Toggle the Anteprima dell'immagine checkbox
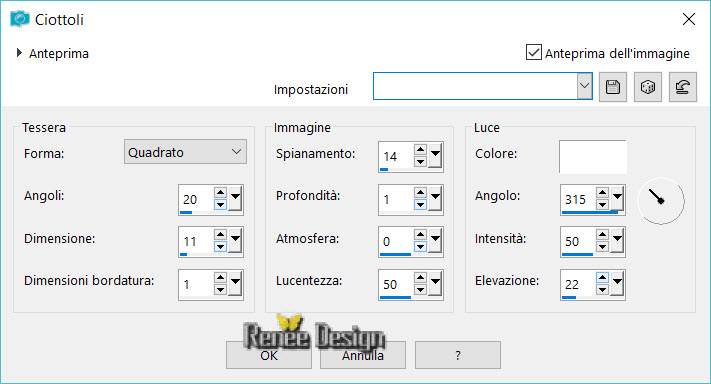 click(534, 52)
